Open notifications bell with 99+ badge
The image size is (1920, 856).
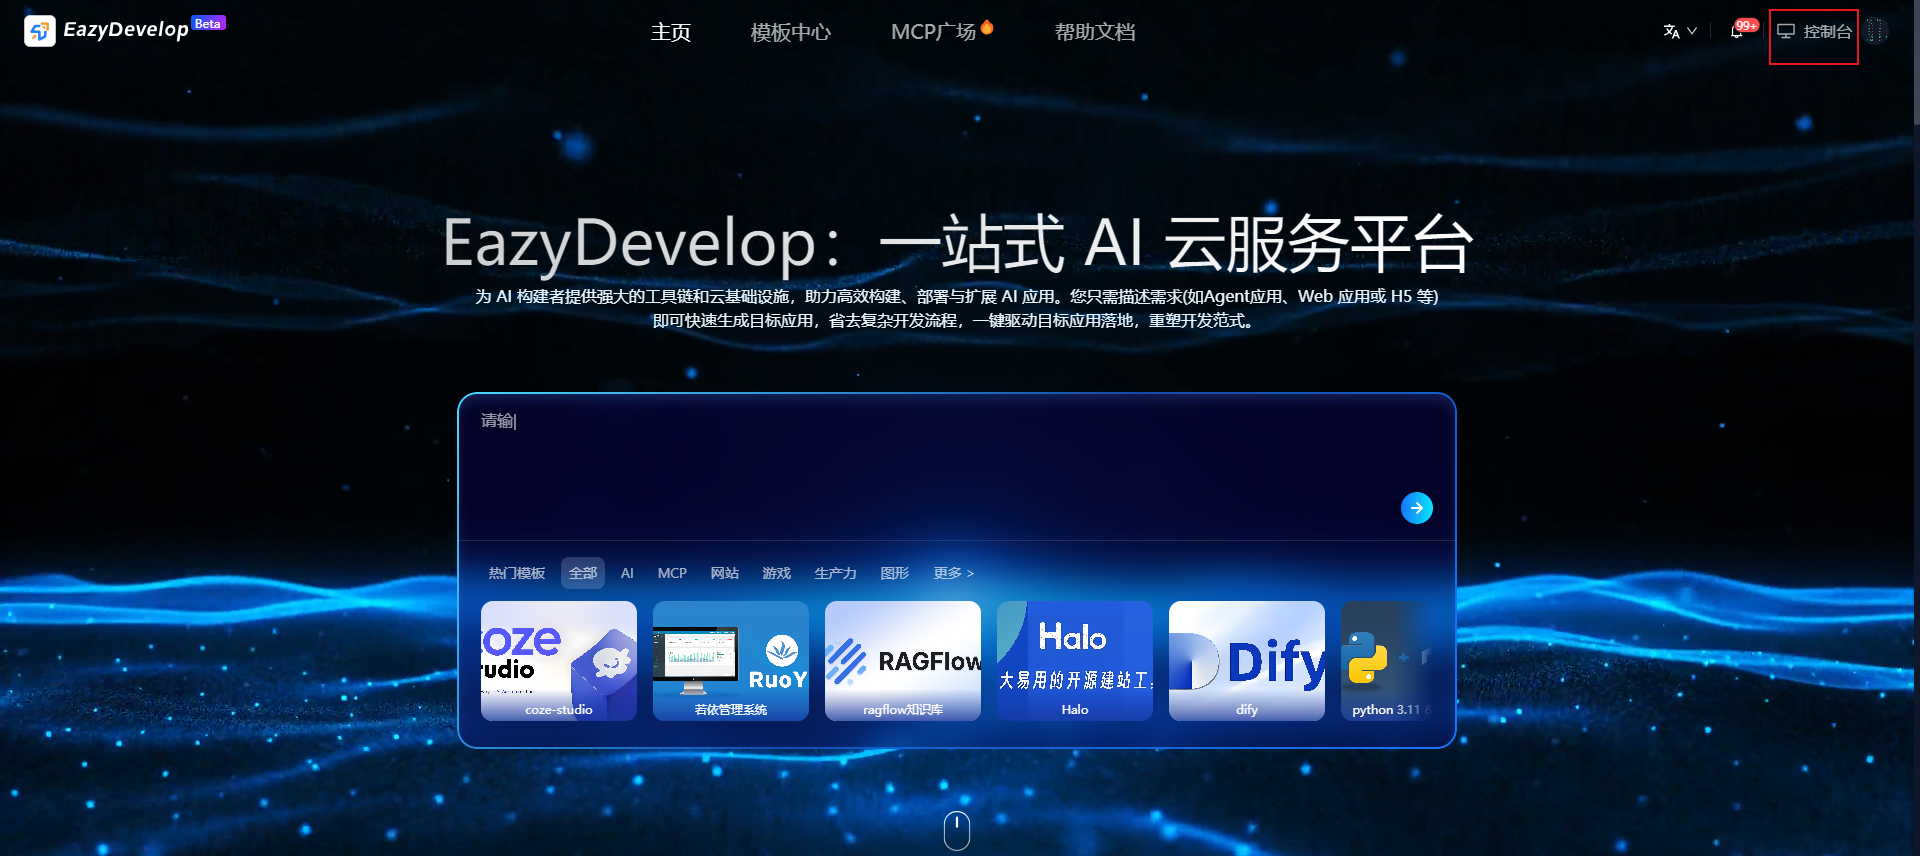[1737, 31]
